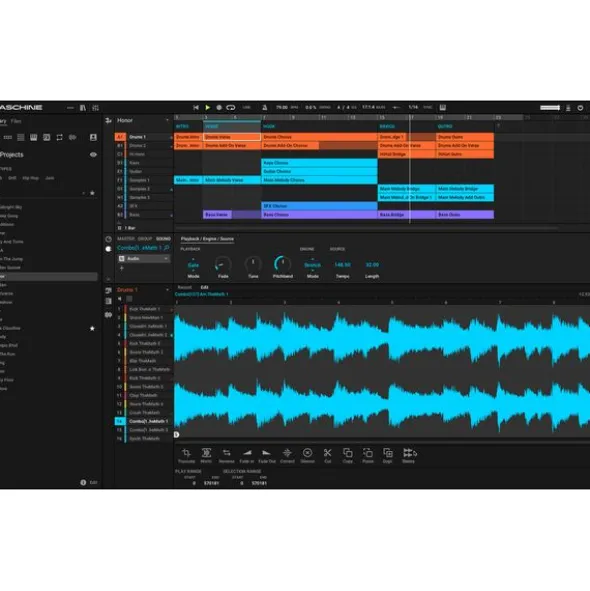590x591 pixels.
Task: Click the user content icon in browser
Action: (x=93, y=138)
